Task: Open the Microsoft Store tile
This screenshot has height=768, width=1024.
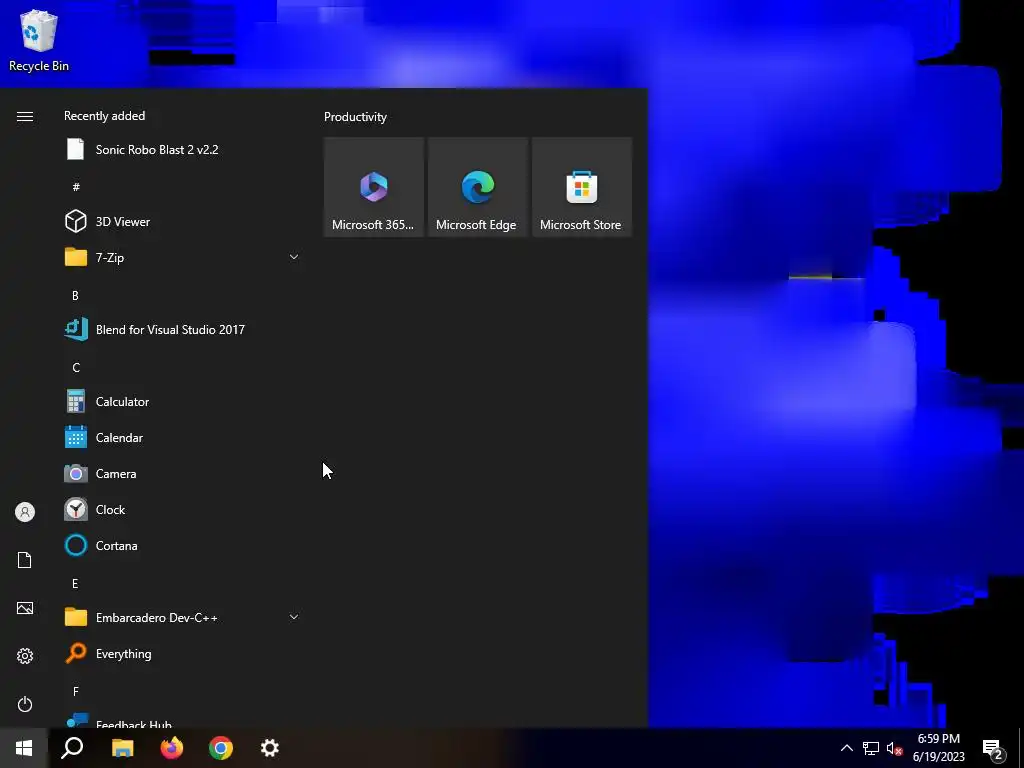Action: point(582,187)
